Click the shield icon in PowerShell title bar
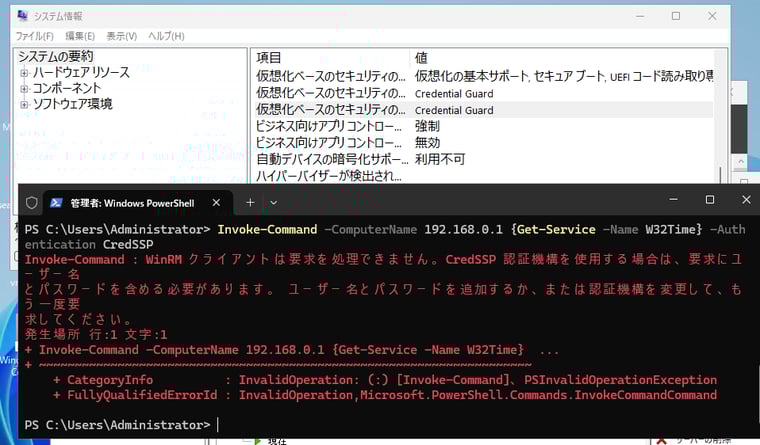This screenshot has height=445, width=760. pyautogui.click(x=32, y=203)
